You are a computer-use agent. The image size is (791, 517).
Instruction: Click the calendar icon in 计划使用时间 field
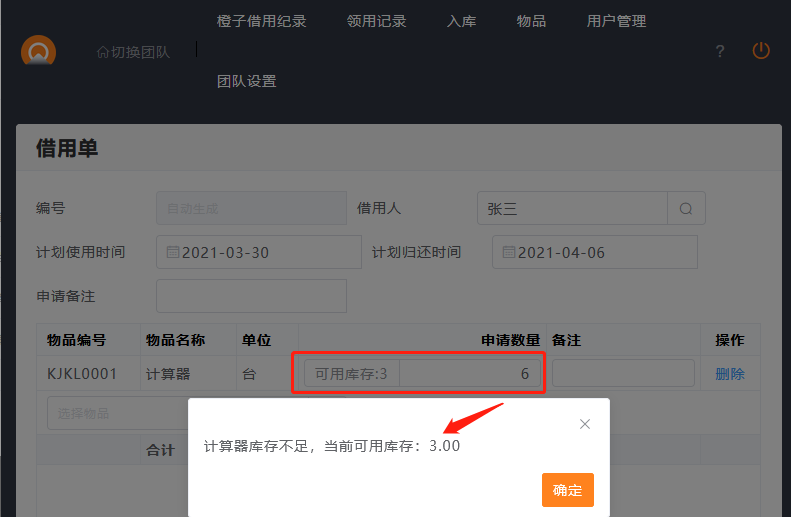click(x=173, y=253)
